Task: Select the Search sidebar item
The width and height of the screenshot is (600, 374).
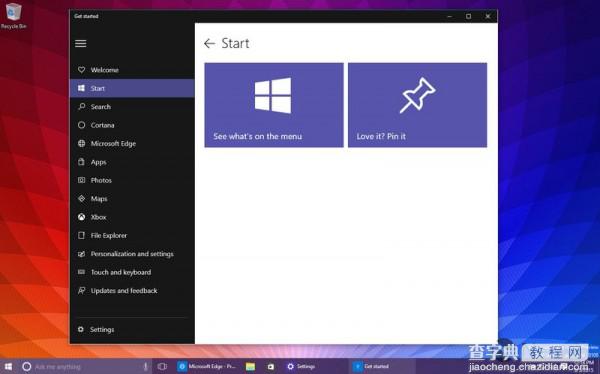Action: [x=132, y=106]
